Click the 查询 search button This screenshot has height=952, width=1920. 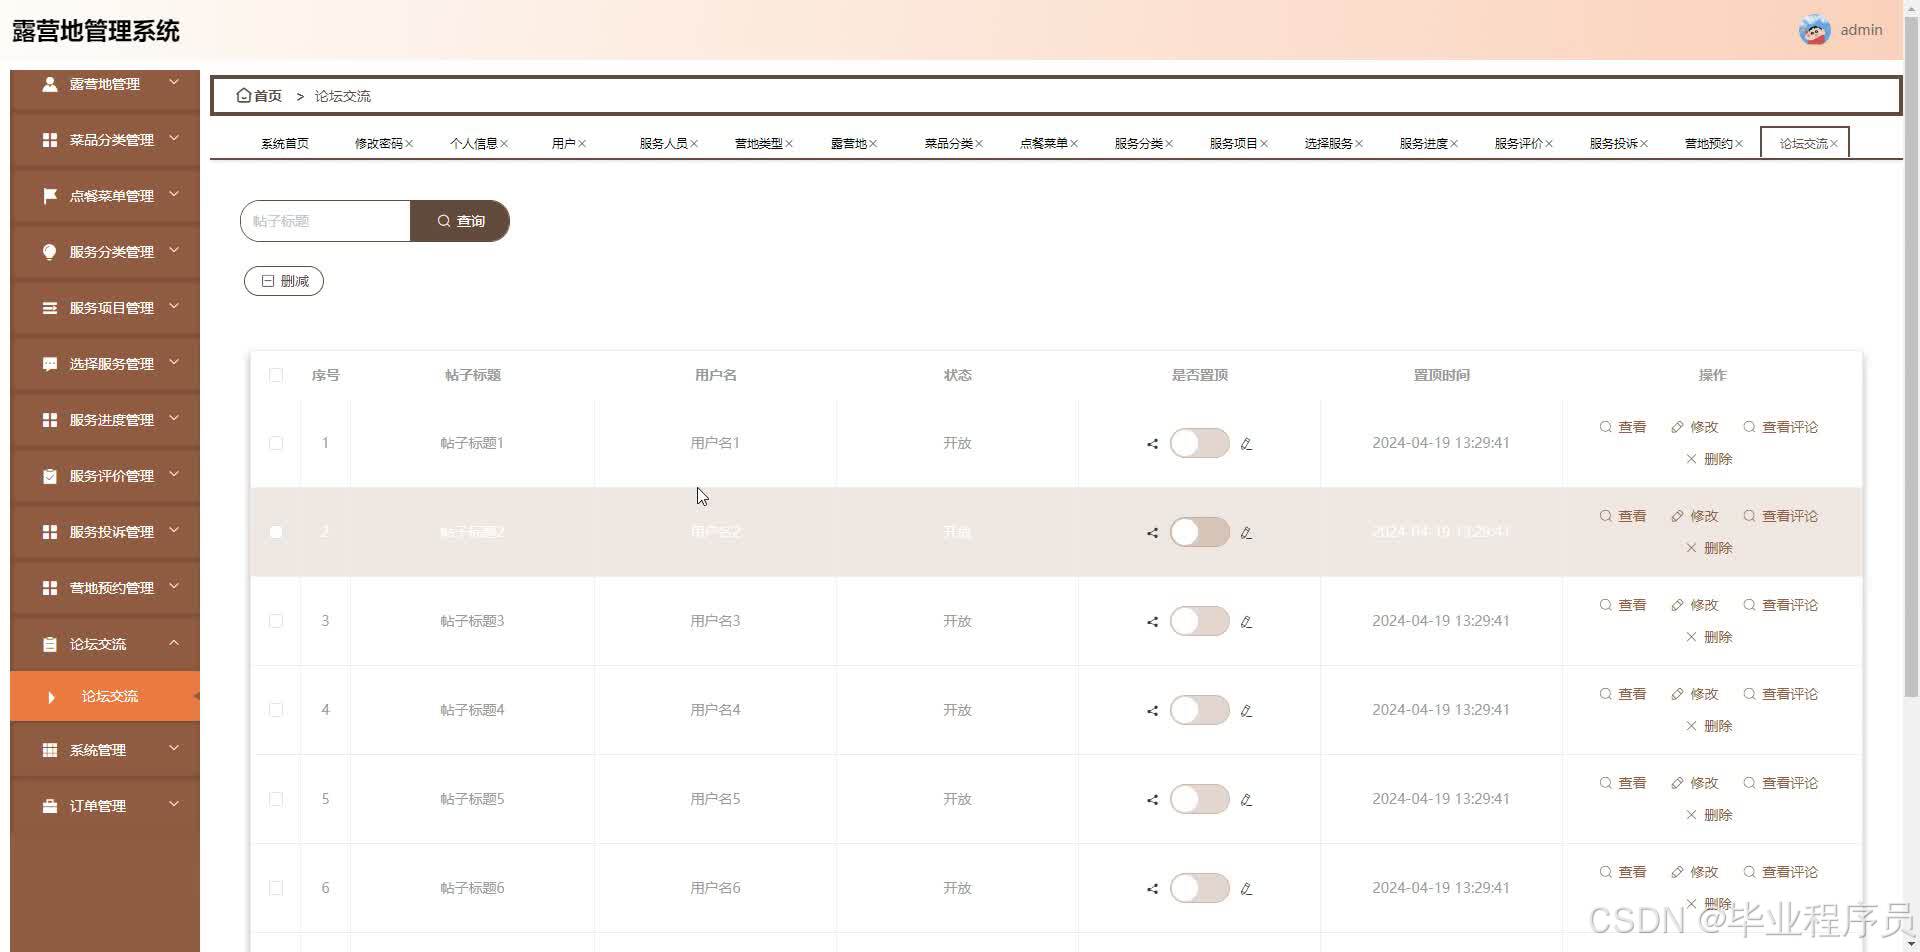(460, 221)
